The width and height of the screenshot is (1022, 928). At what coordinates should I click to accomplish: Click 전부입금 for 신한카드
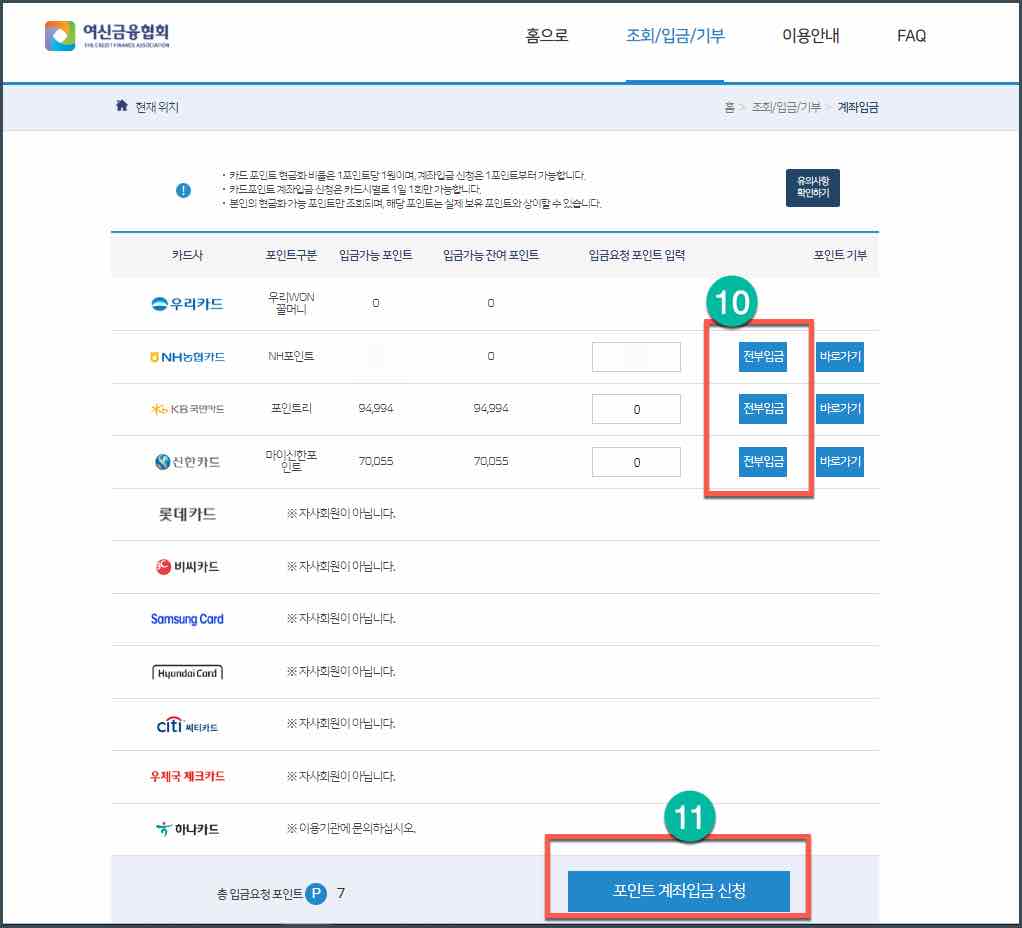763,461
